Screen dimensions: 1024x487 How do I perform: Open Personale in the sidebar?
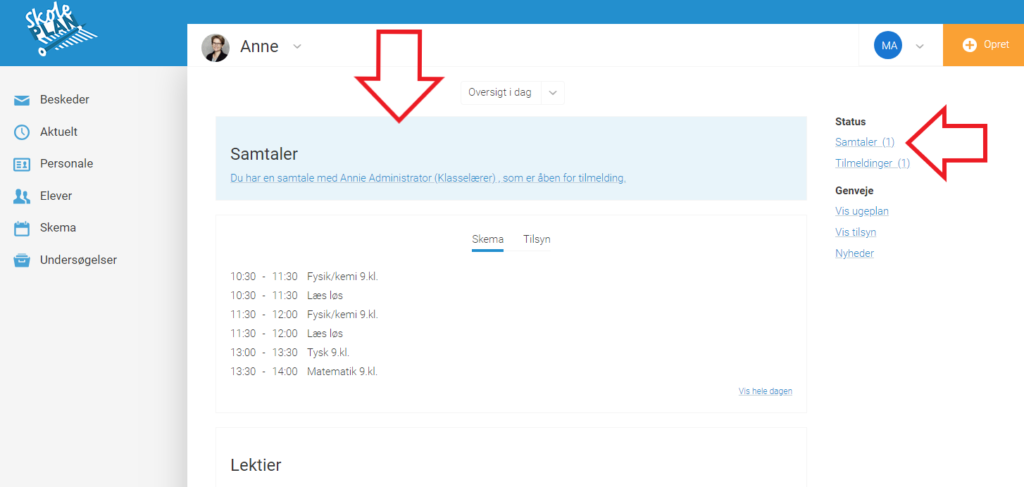tap(67, 164)
